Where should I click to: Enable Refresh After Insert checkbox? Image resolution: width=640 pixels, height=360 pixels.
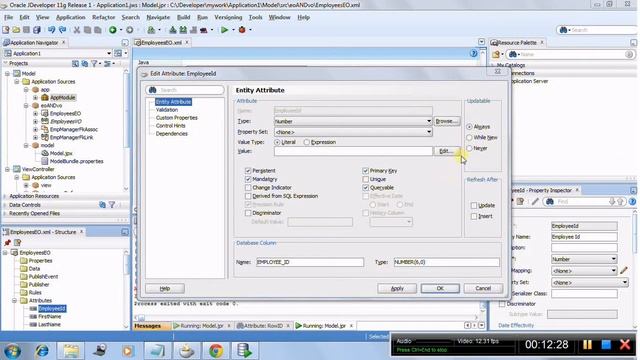[473, 216]
